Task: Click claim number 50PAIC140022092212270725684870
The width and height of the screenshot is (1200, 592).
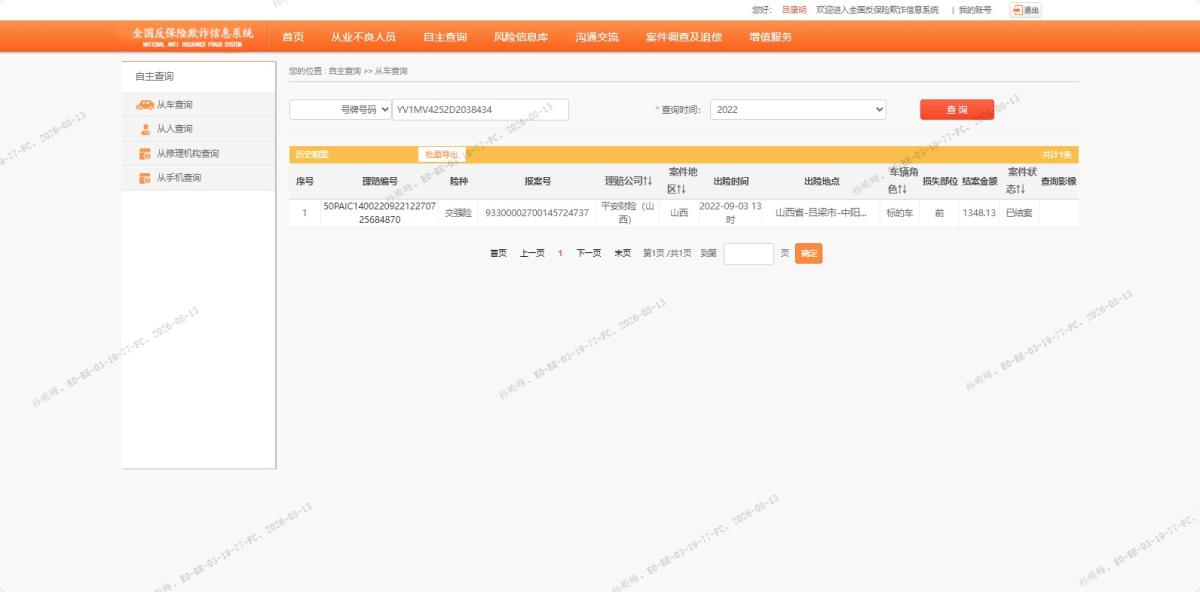Action: 380,213
